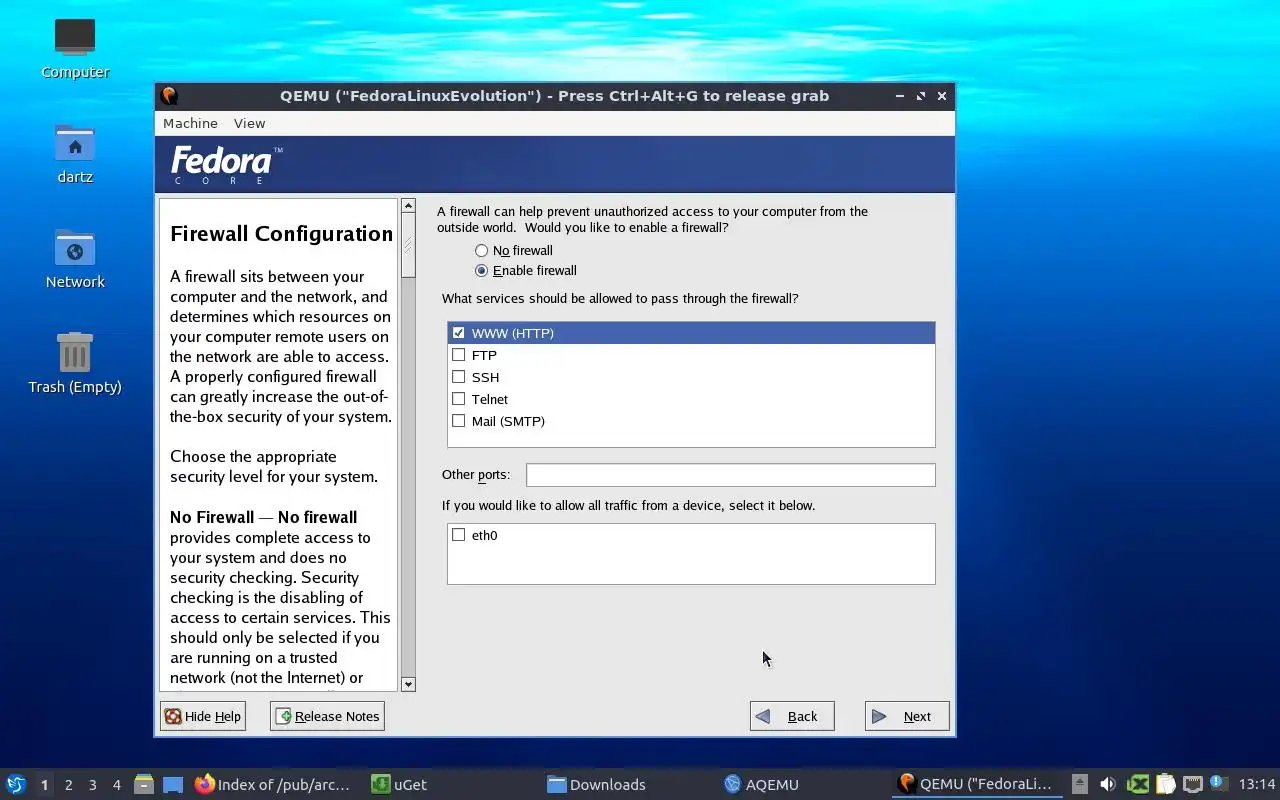1280x800 pixels.
Task: Select the Enable firewall radio button
Action: tap(482, 271)
